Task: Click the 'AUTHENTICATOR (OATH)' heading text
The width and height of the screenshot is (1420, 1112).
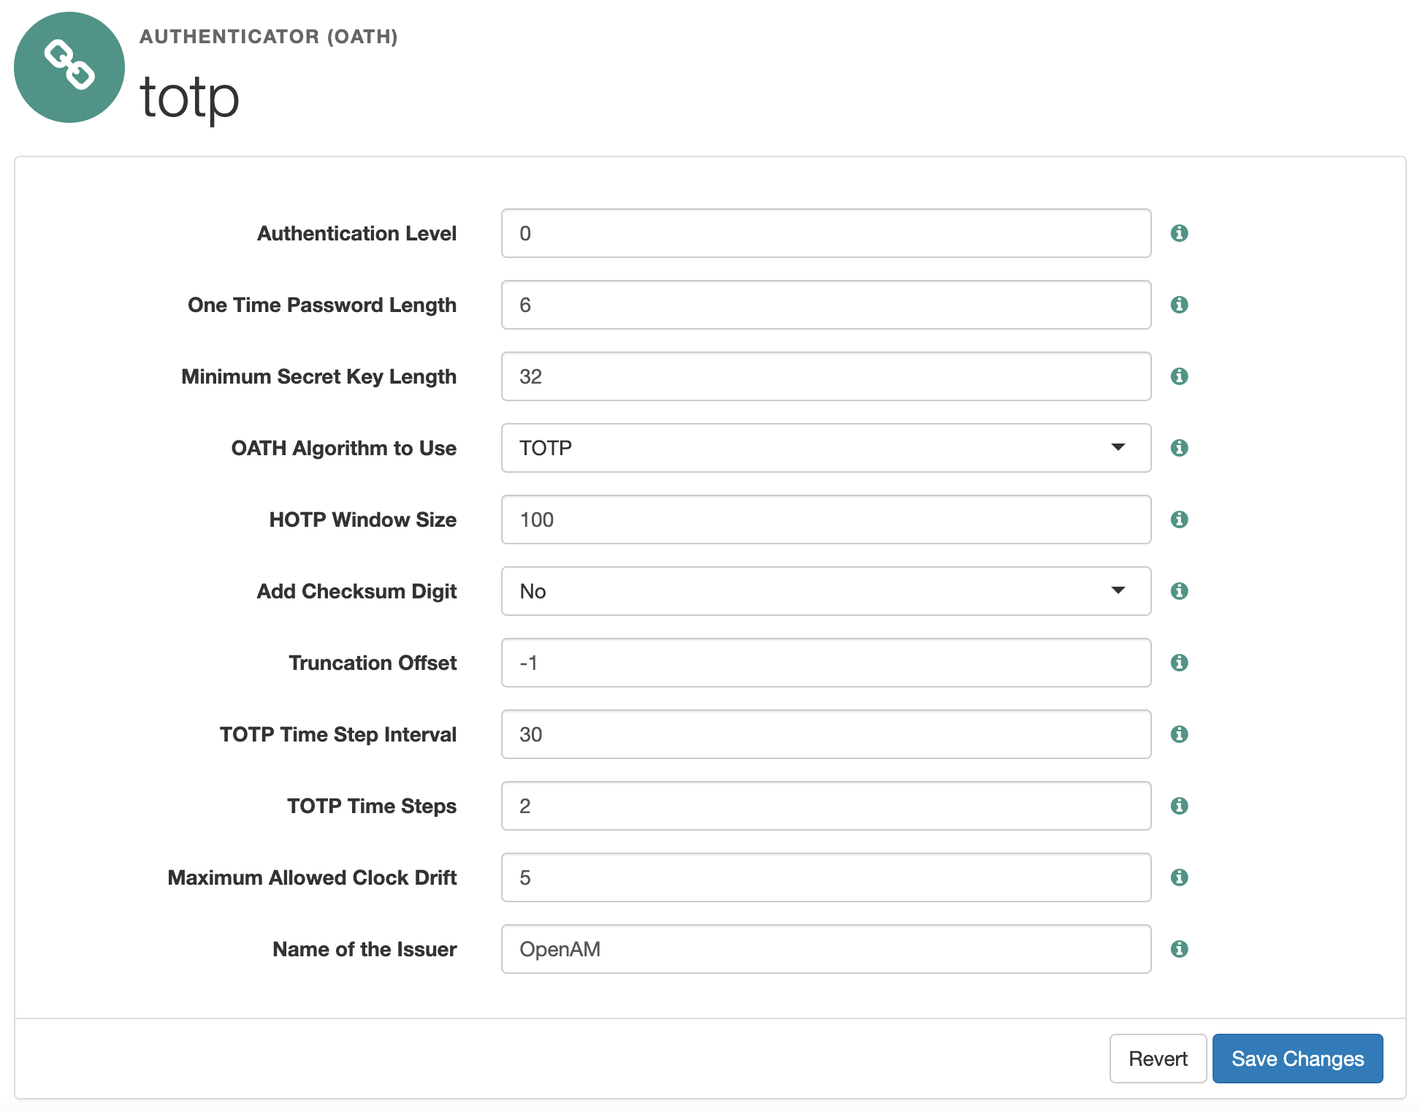Action: [268, 37]
